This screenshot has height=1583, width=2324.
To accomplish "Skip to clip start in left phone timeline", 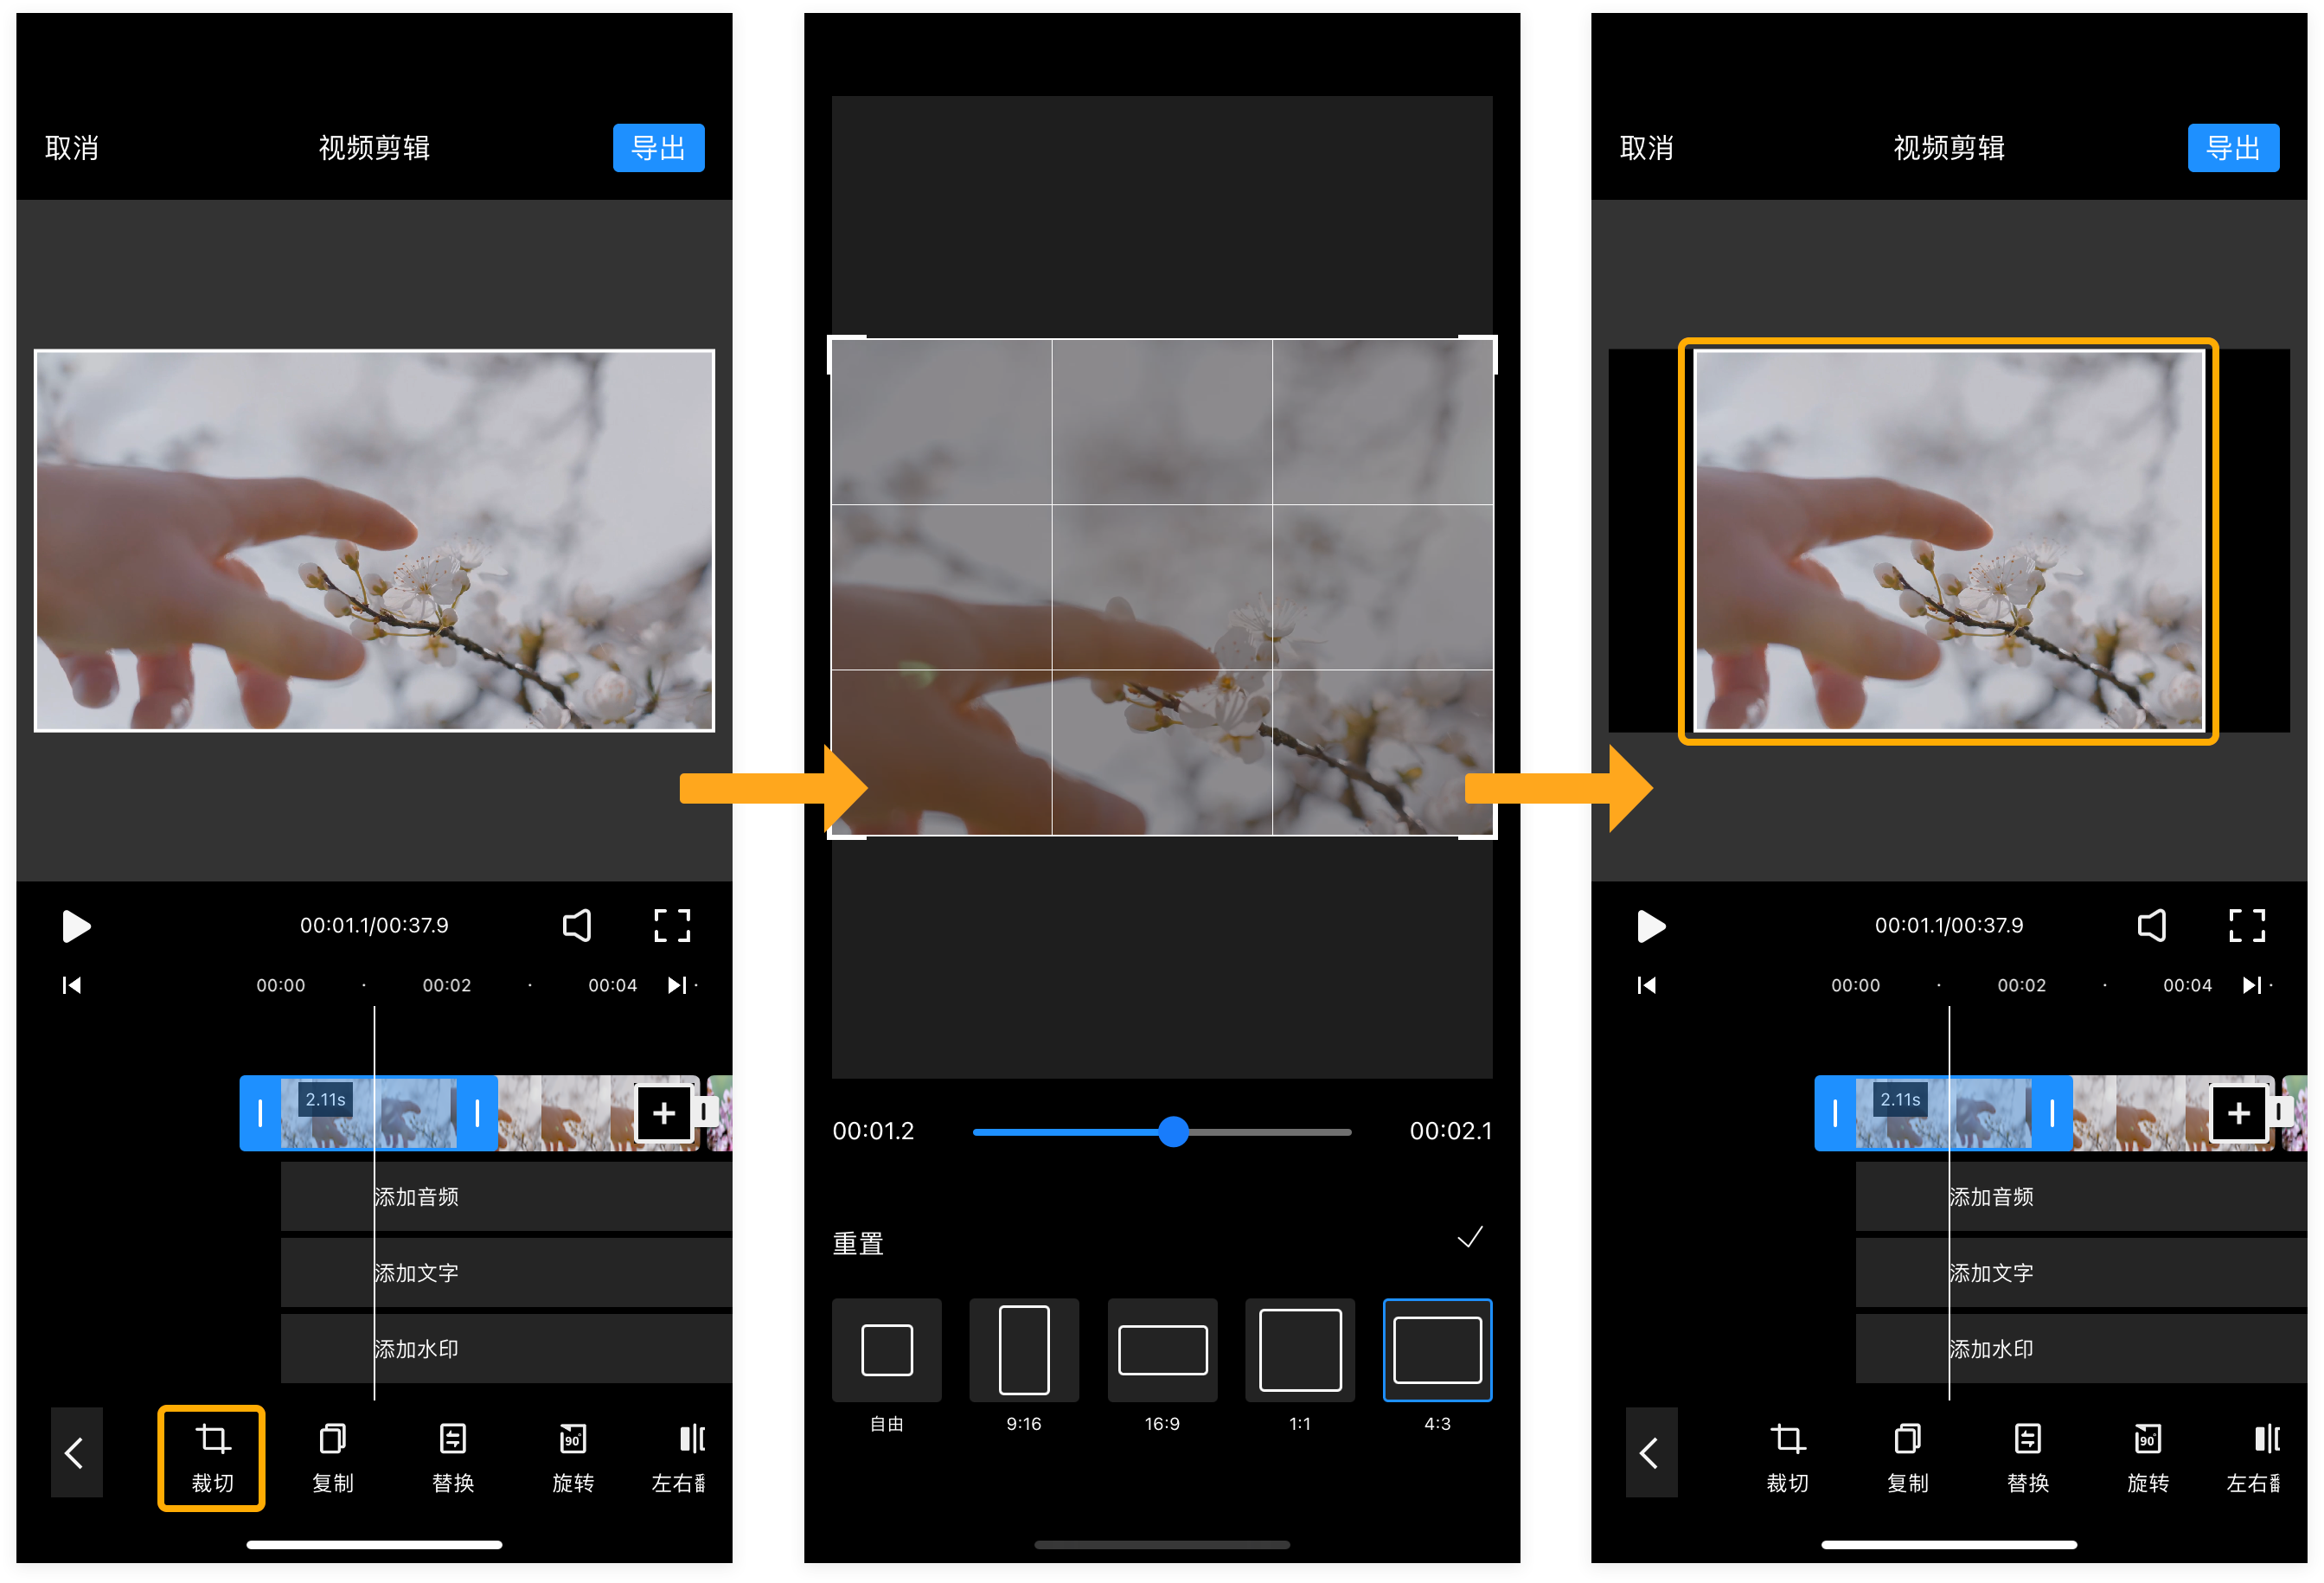I will 72,985.
